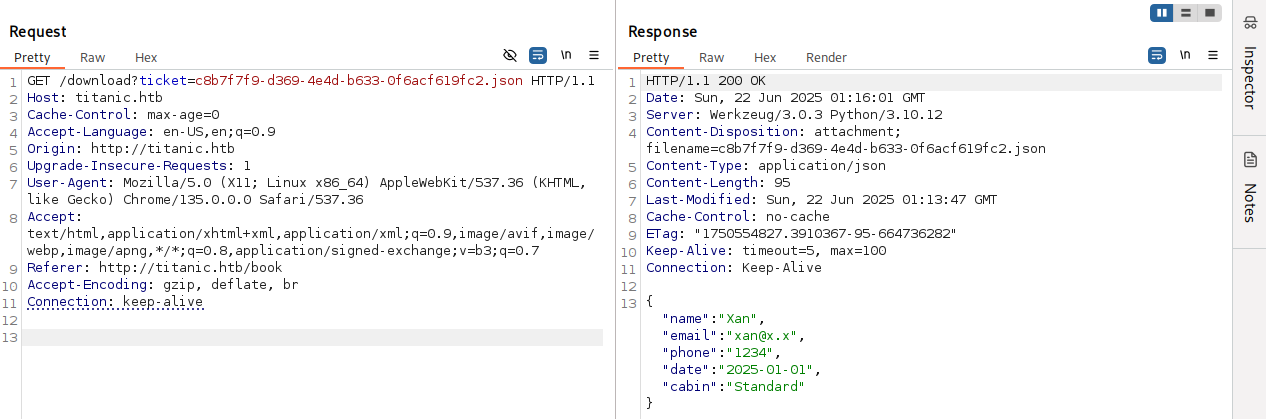Open Response panel hamburger options menu
This screenshot has width=1266, height=419.
(x=1213, y=55)
